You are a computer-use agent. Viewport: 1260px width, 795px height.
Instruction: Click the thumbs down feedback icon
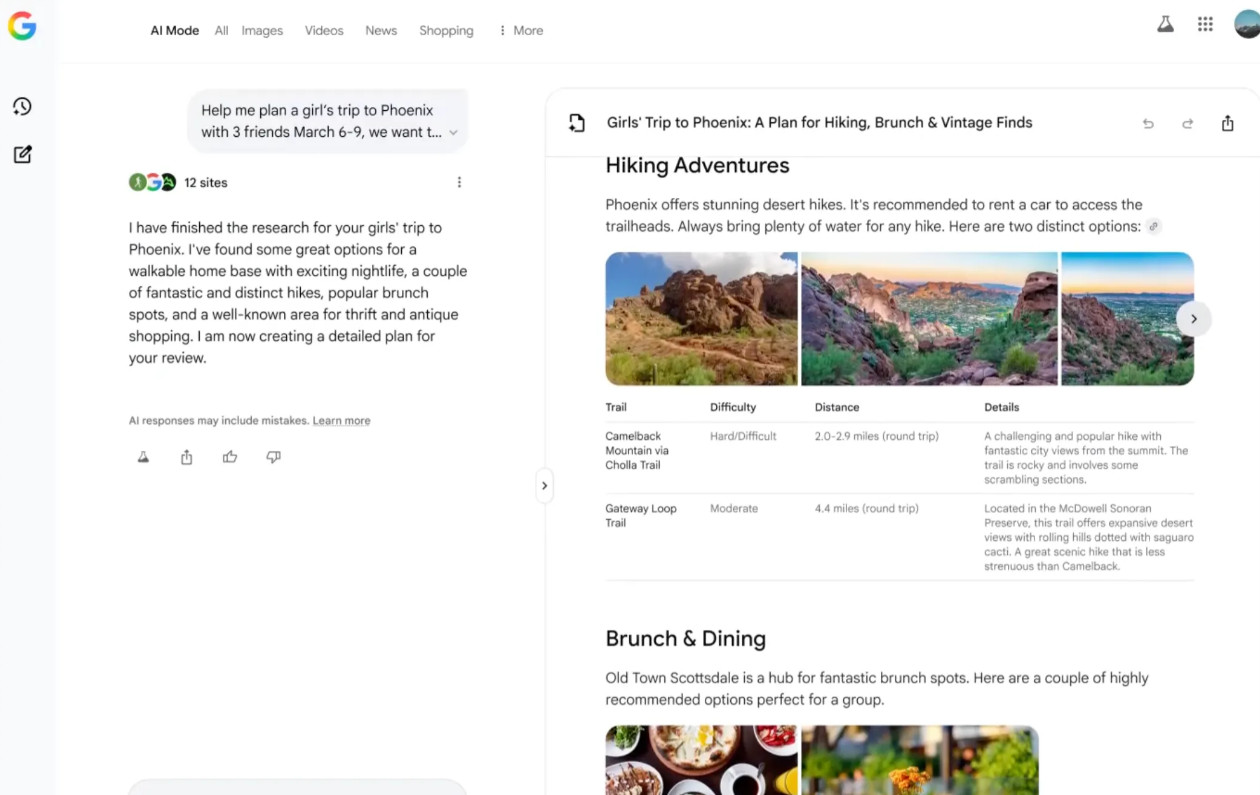click(x=273, y=457)
